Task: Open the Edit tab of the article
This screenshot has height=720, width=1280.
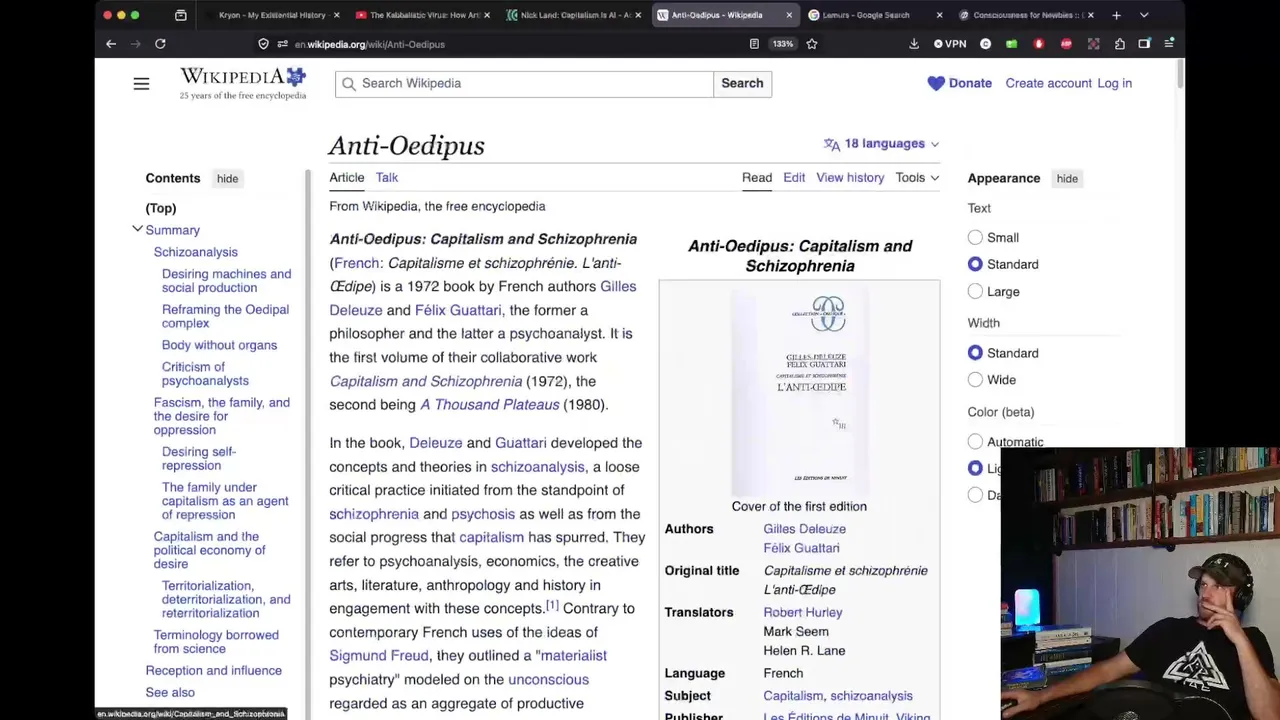Action: (x=794, y=178)
